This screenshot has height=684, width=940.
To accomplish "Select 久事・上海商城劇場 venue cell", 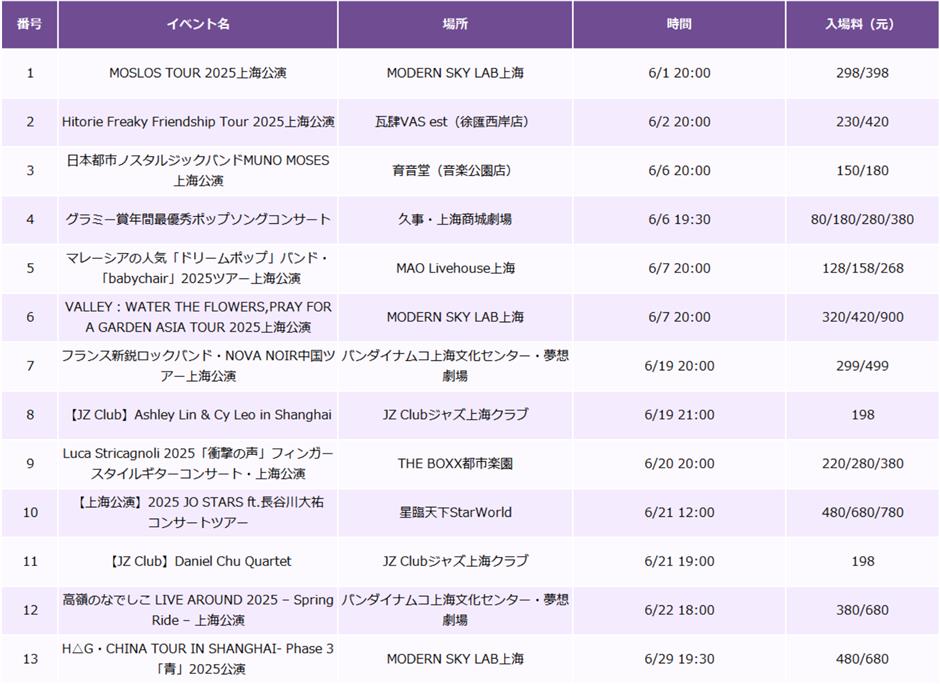I will (455, 219).
